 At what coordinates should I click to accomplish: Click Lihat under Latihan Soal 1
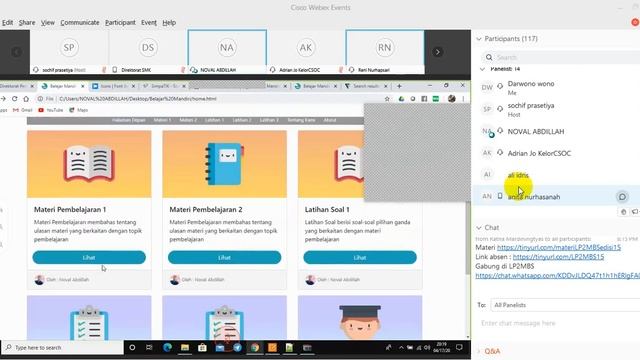360,258
